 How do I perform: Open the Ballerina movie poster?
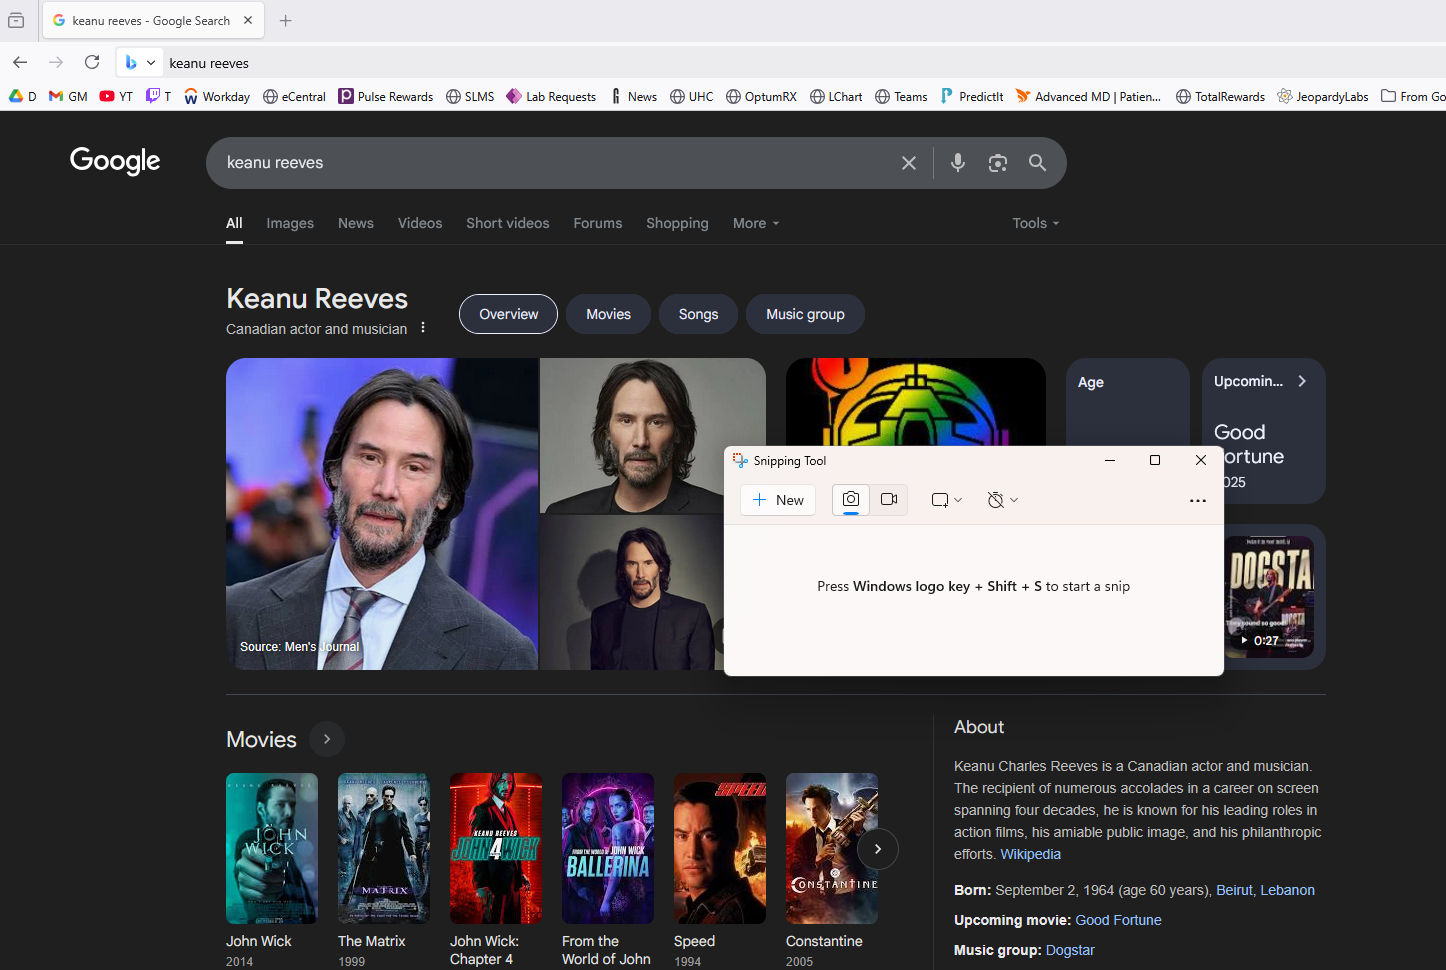pyautogui.click(x=608, y=848)
